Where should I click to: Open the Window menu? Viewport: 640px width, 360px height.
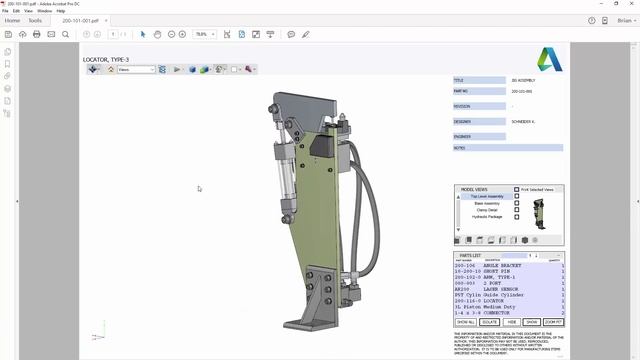coord(44,11)
